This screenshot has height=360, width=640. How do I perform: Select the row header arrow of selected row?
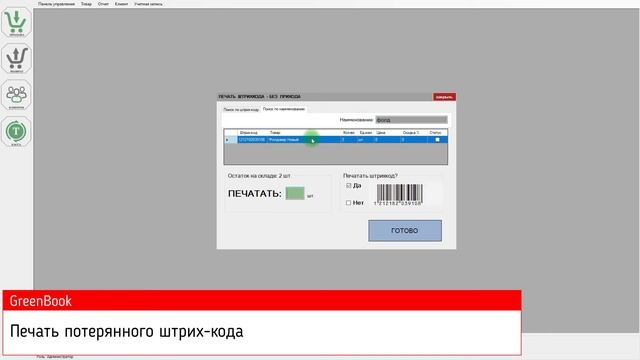click(x=231, y=140)
